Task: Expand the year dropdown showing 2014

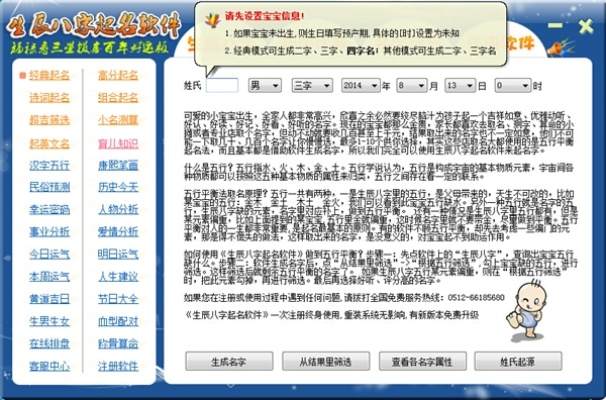Action: [x=361, y=85]
